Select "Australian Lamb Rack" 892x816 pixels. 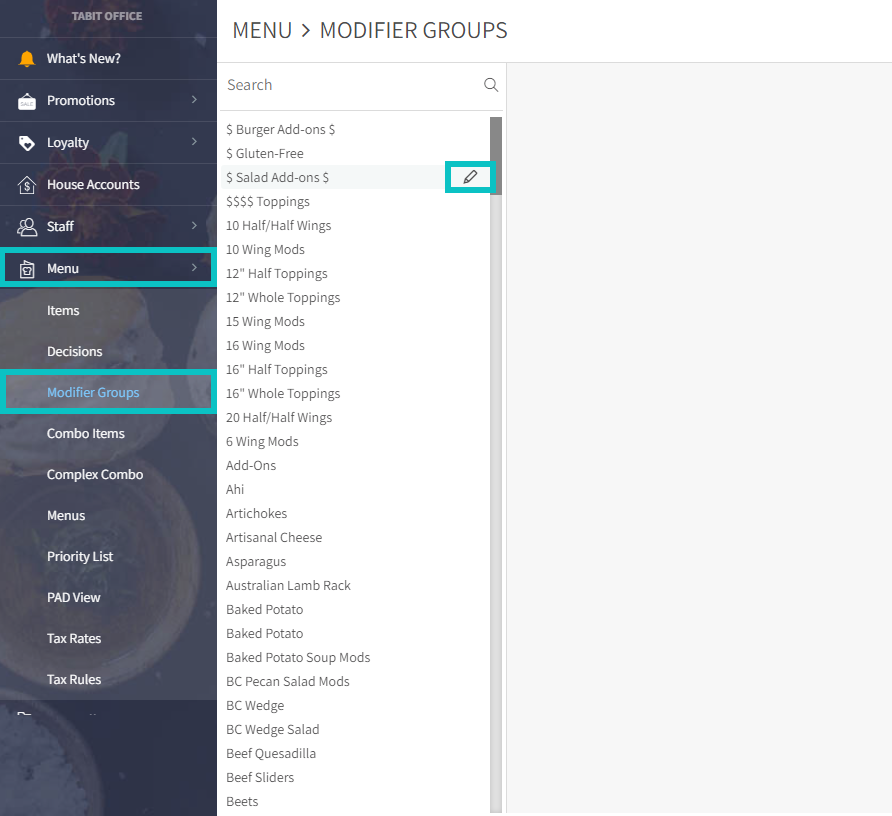[x=288, y=586]
